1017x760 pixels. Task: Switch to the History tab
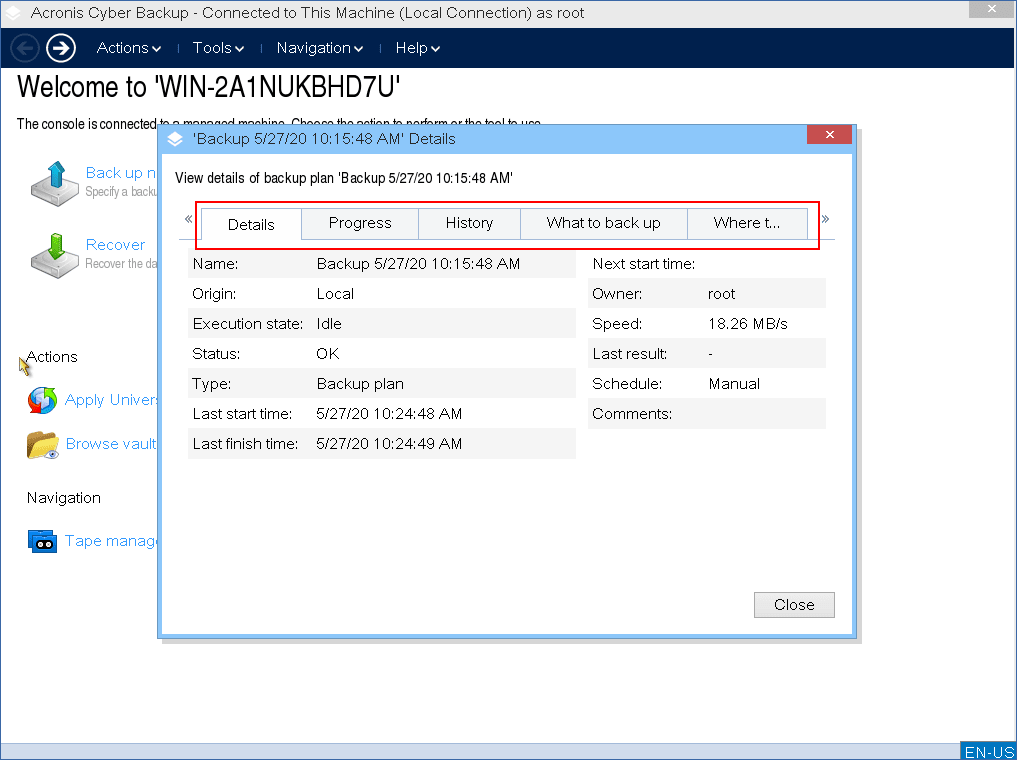[x=469, y=223]
